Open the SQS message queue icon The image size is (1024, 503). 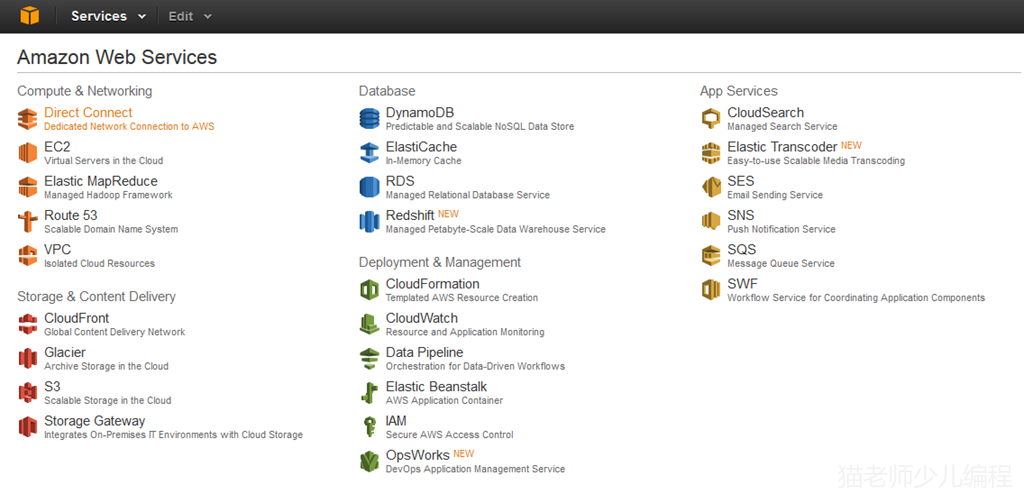pos(711,256)
